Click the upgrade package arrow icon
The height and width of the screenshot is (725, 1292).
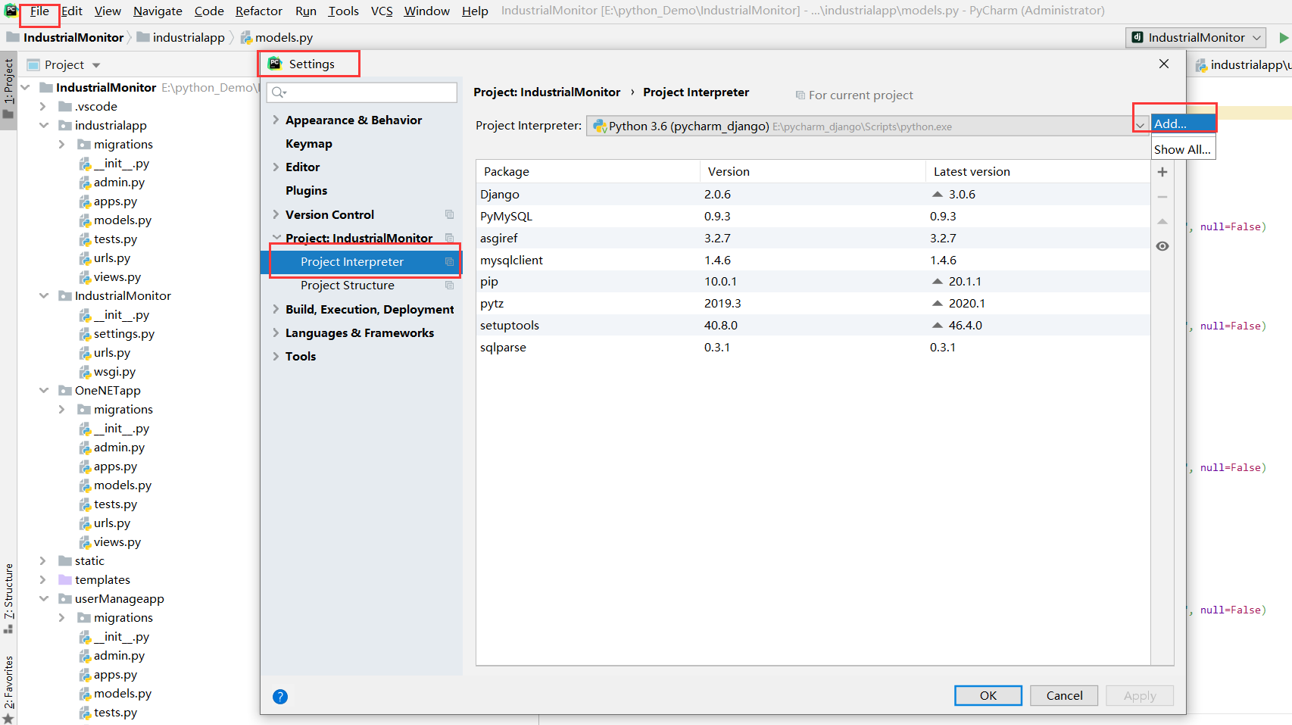[1162, 221]
